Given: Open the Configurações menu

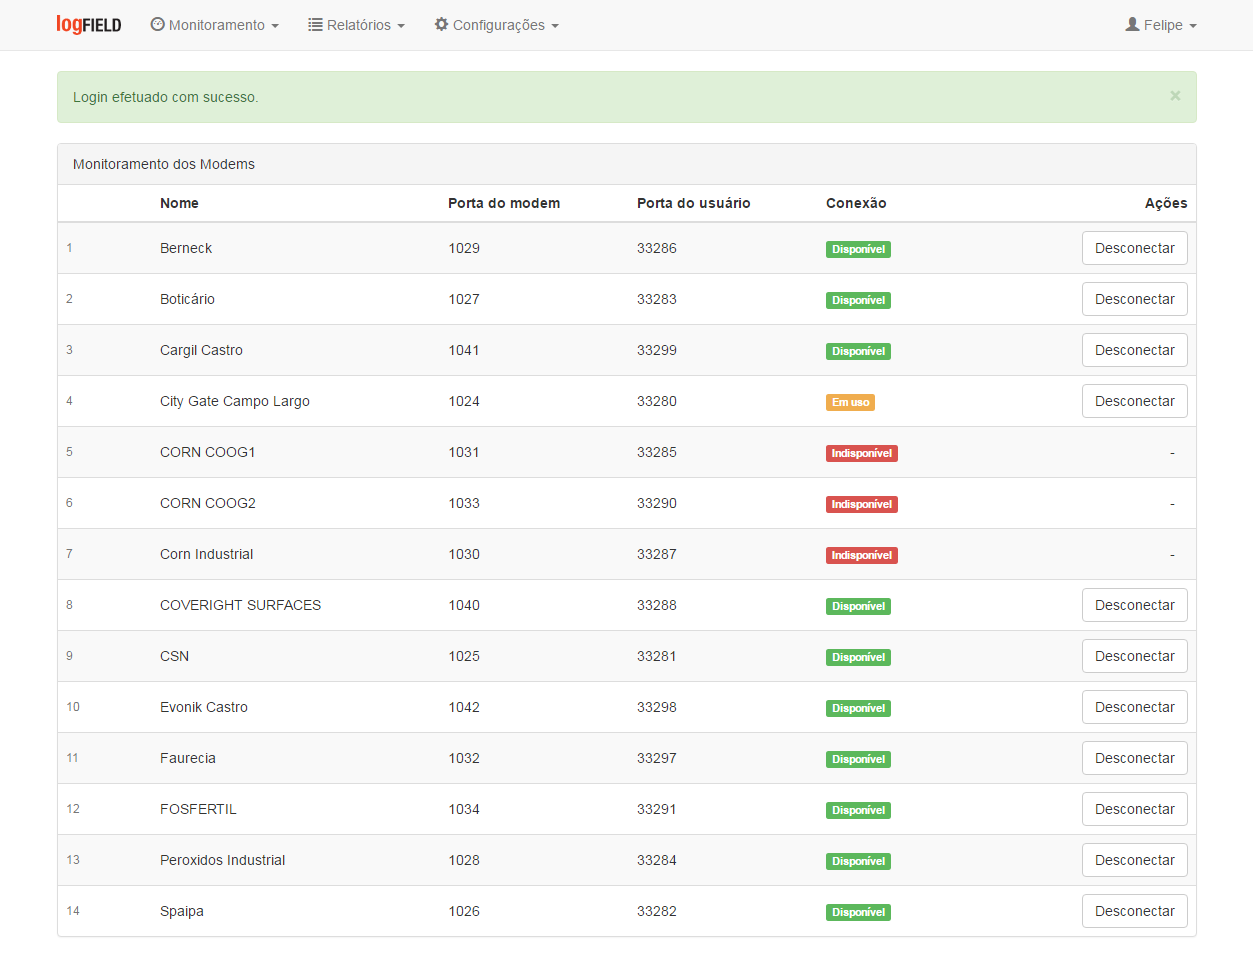Looking at the screenshot, I should point(497,25).
